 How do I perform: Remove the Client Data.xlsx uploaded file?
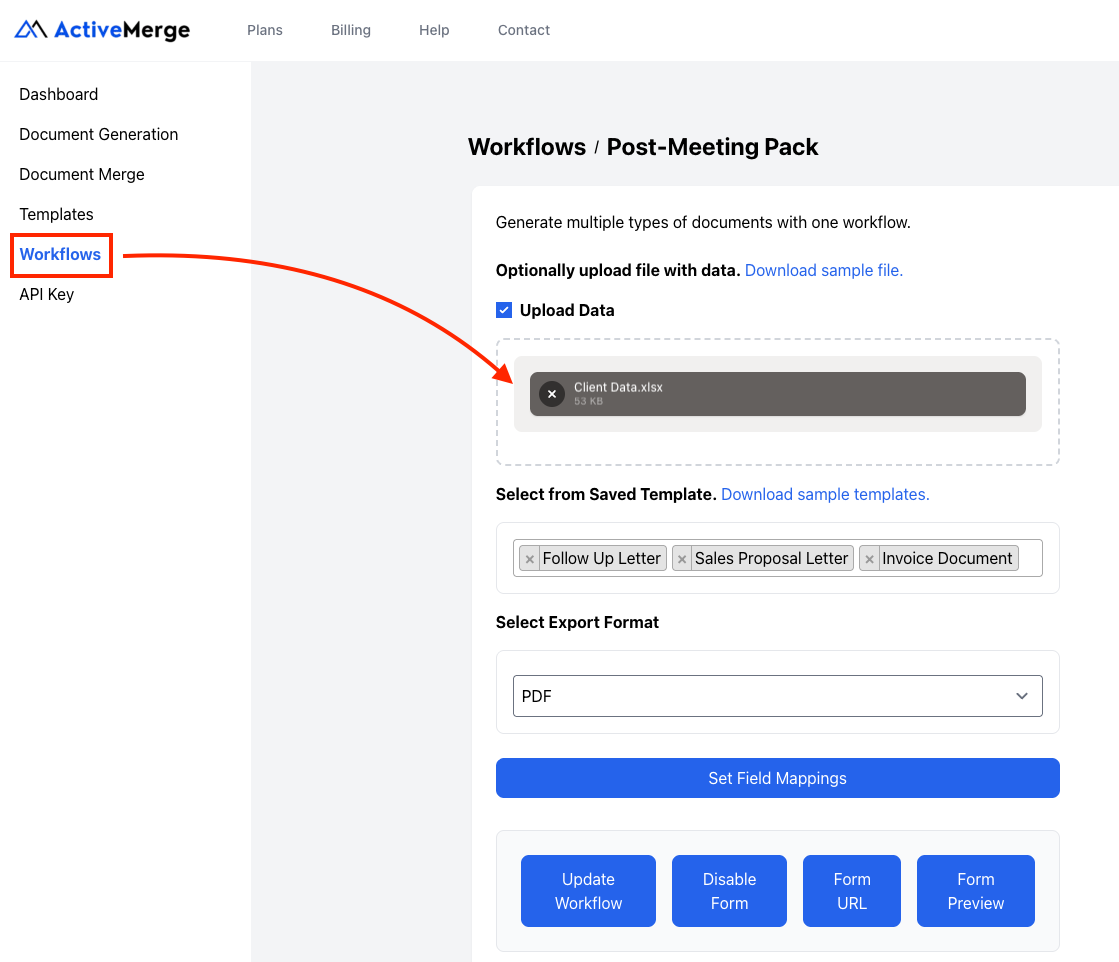click(x=551, y=394)
